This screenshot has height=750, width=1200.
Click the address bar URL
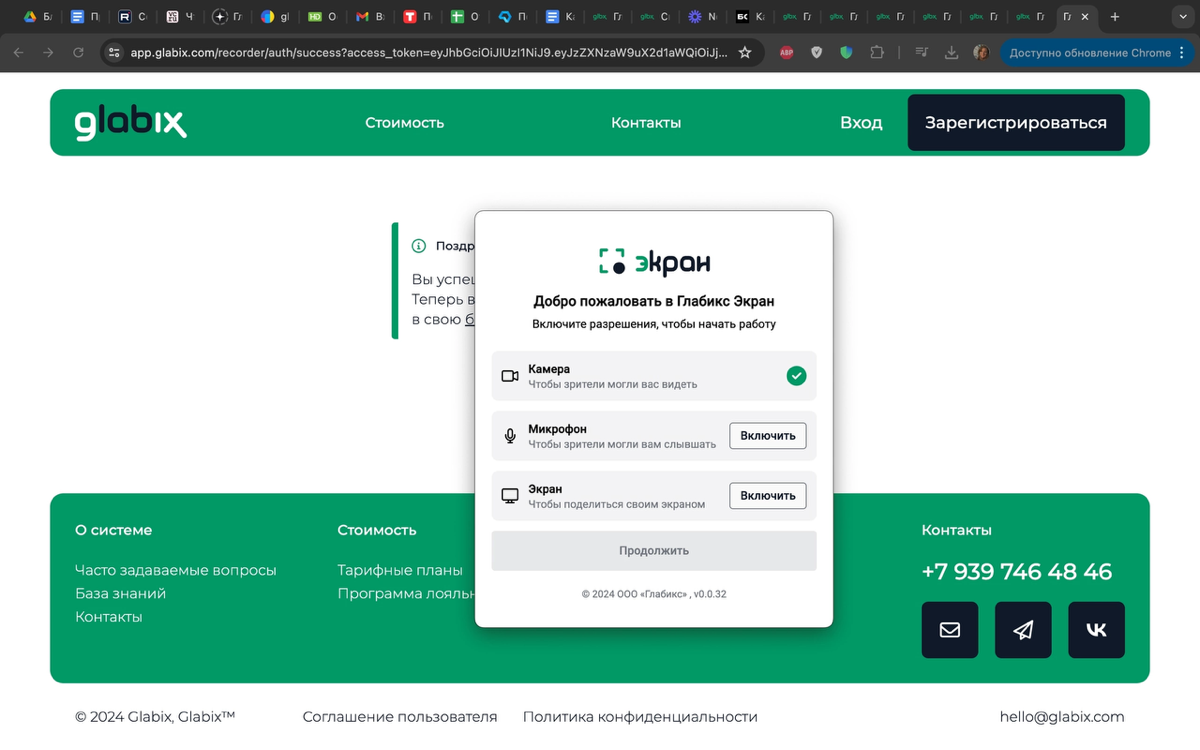tap(429, 53)
